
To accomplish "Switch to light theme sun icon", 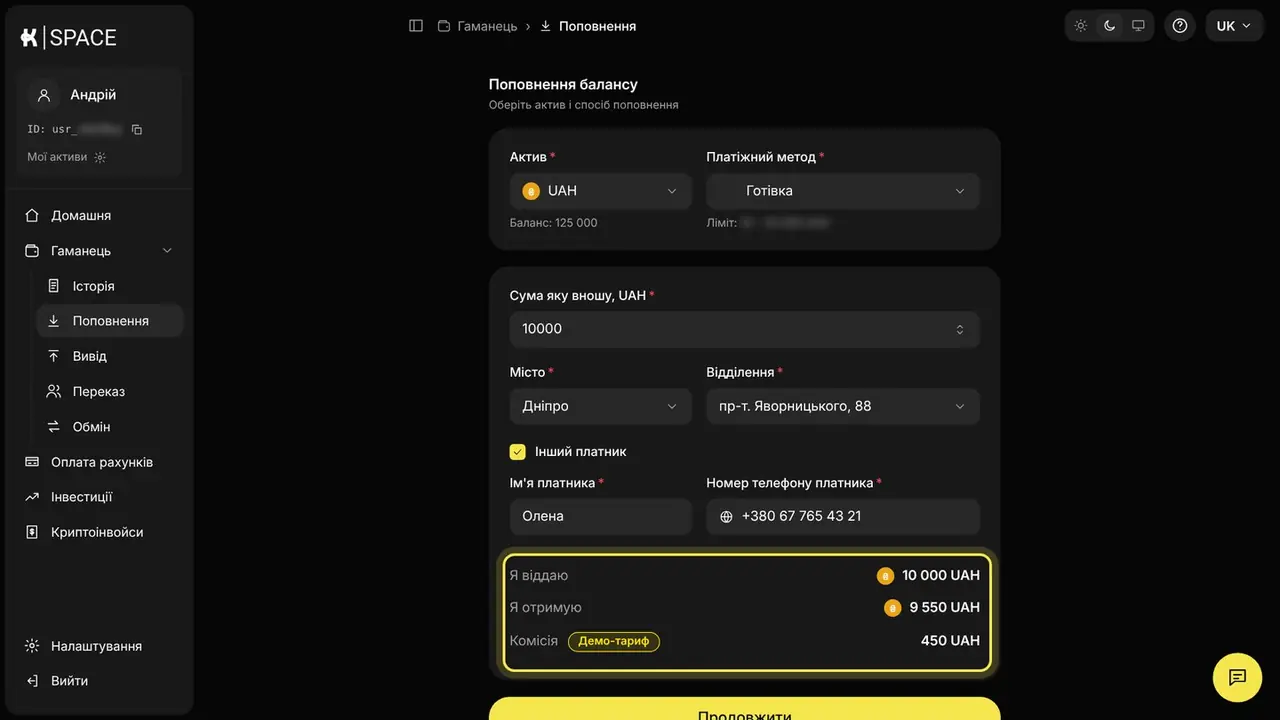I will coord(1081,26).
